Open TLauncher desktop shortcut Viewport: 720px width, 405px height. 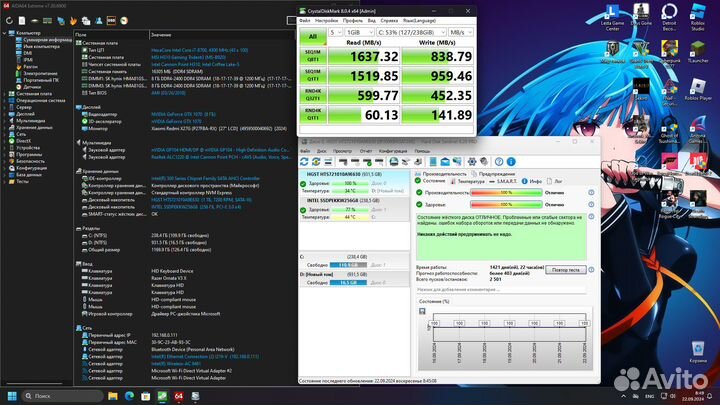pos(698,51)
